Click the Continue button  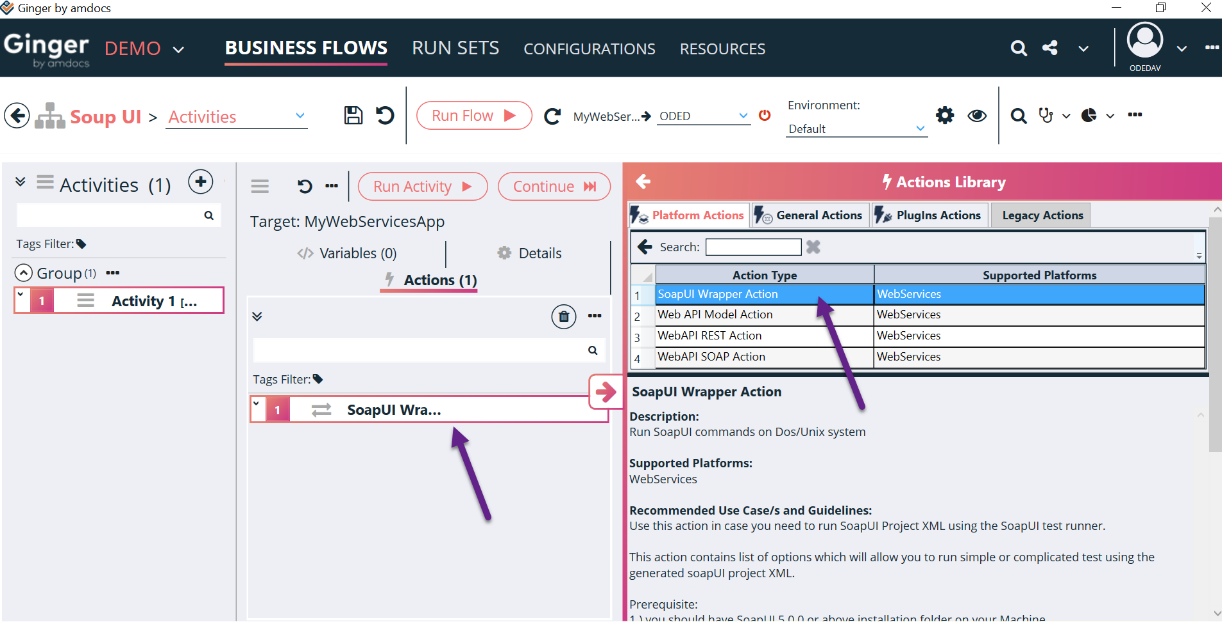tap(554, 186)
